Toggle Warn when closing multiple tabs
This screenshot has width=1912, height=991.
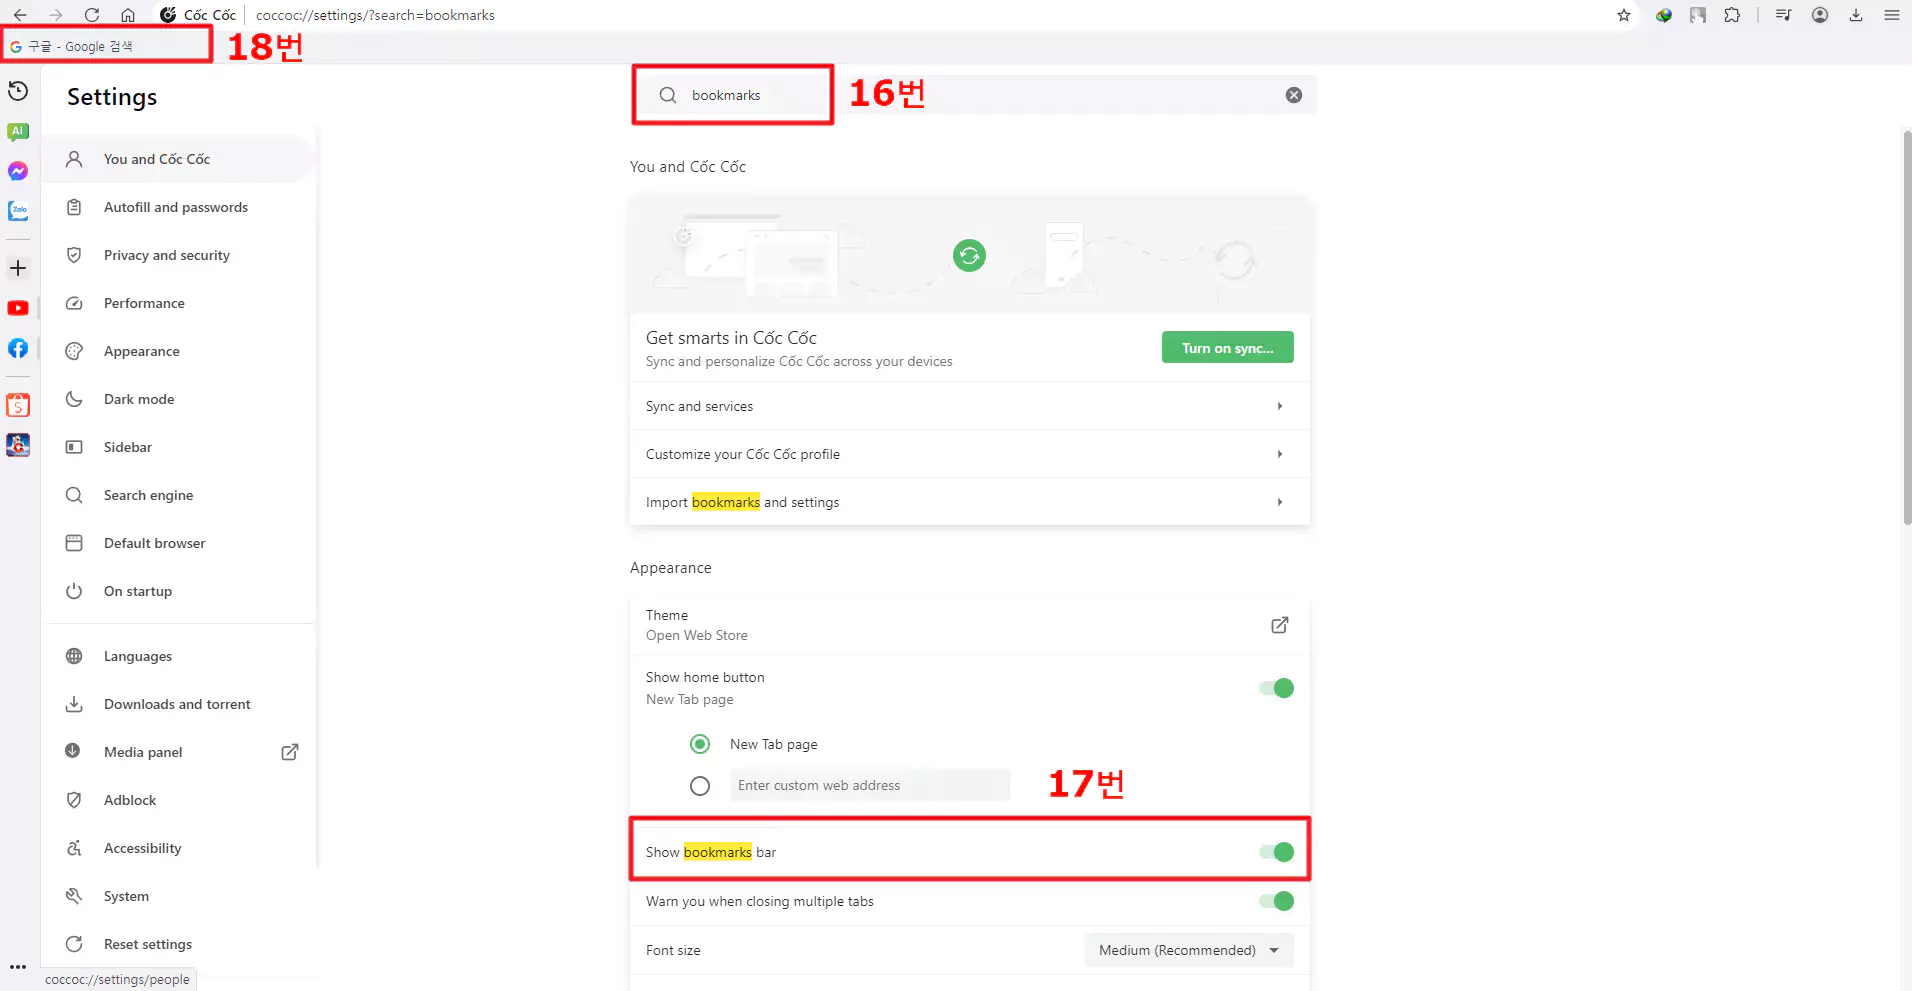click(x=1277, y=901)
